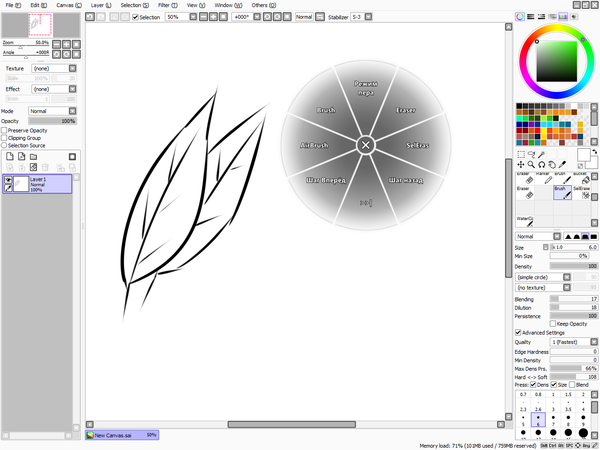600x450 pixels.
Task: Open the Quality dropdown
Action: point(573,342)
